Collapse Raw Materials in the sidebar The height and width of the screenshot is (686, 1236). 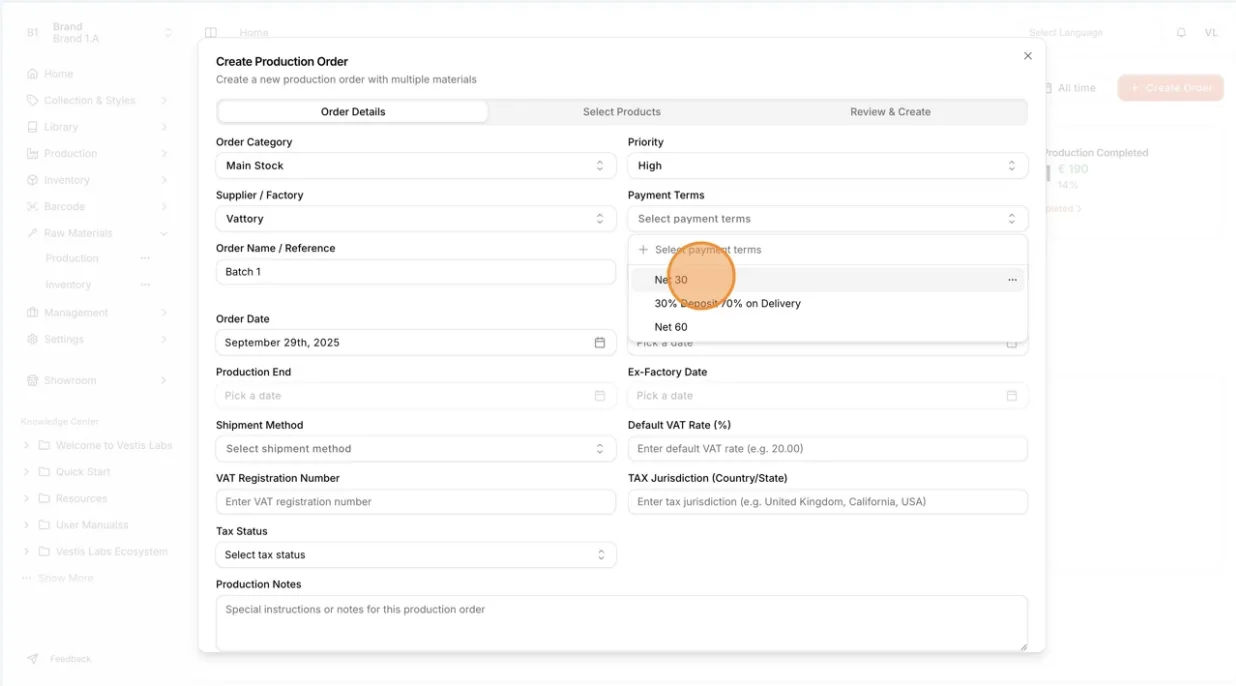point(96,233)
